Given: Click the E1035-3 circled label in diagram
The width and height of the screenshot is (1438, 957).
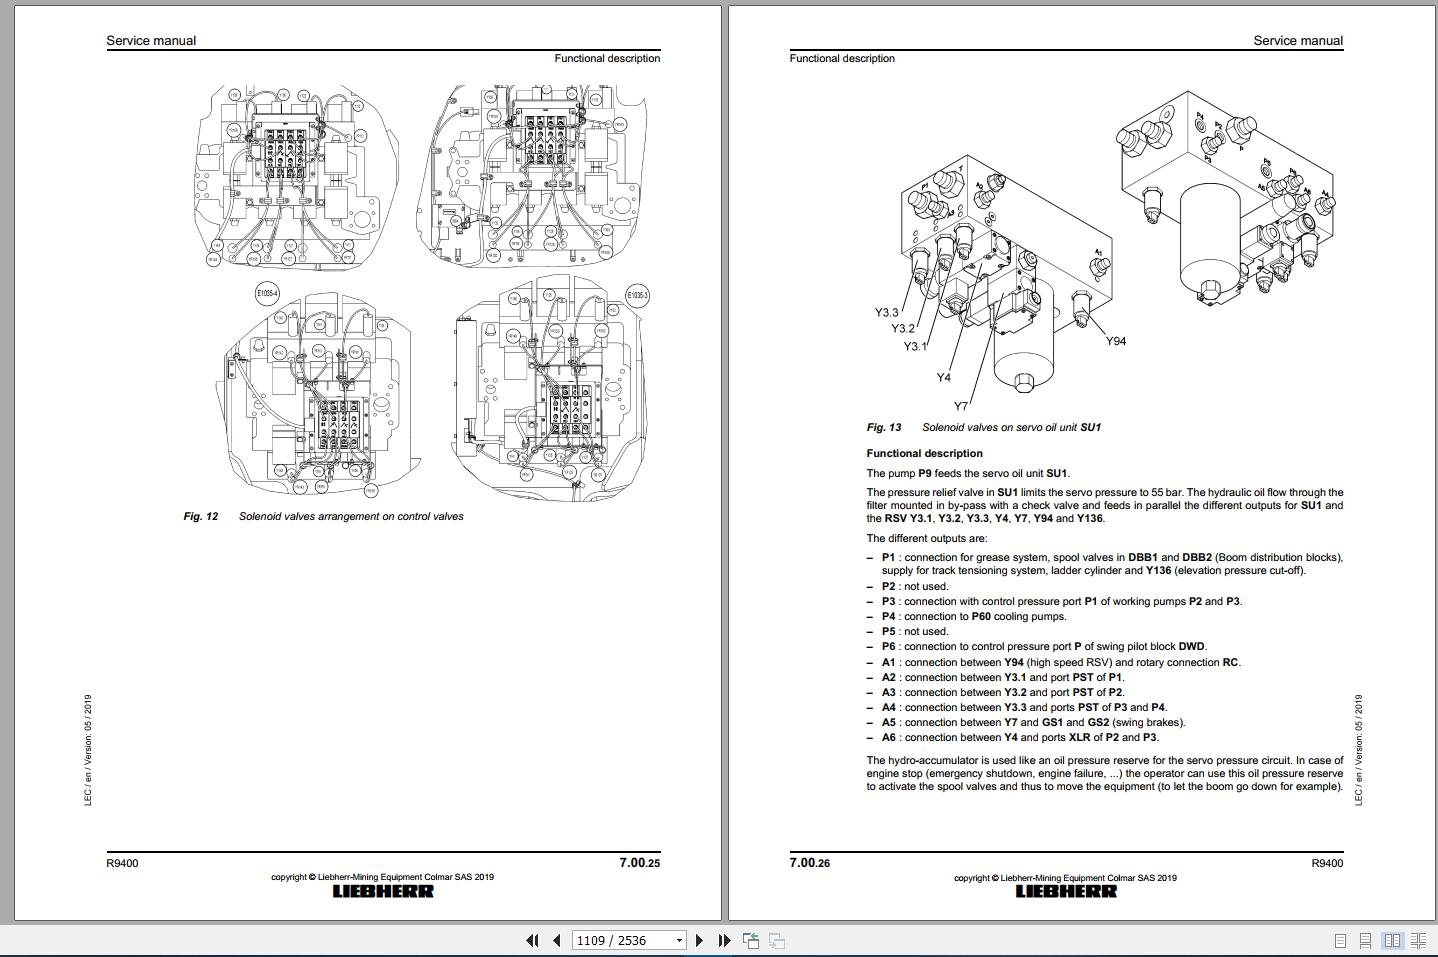Looking at the screenshot, I should (638, 295).
